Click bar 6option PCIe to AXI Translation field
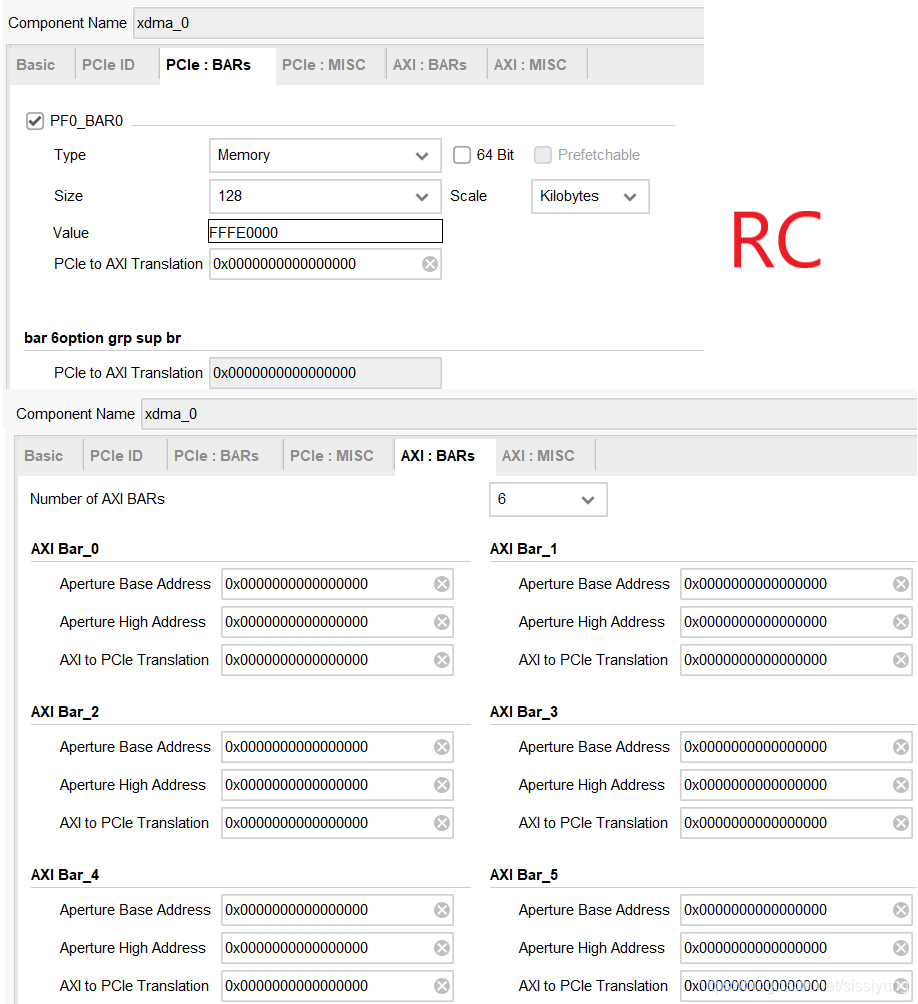Image resolution: width=918 pixels, height=1004 pixels. pyautogui.click(x=325, y=373)
